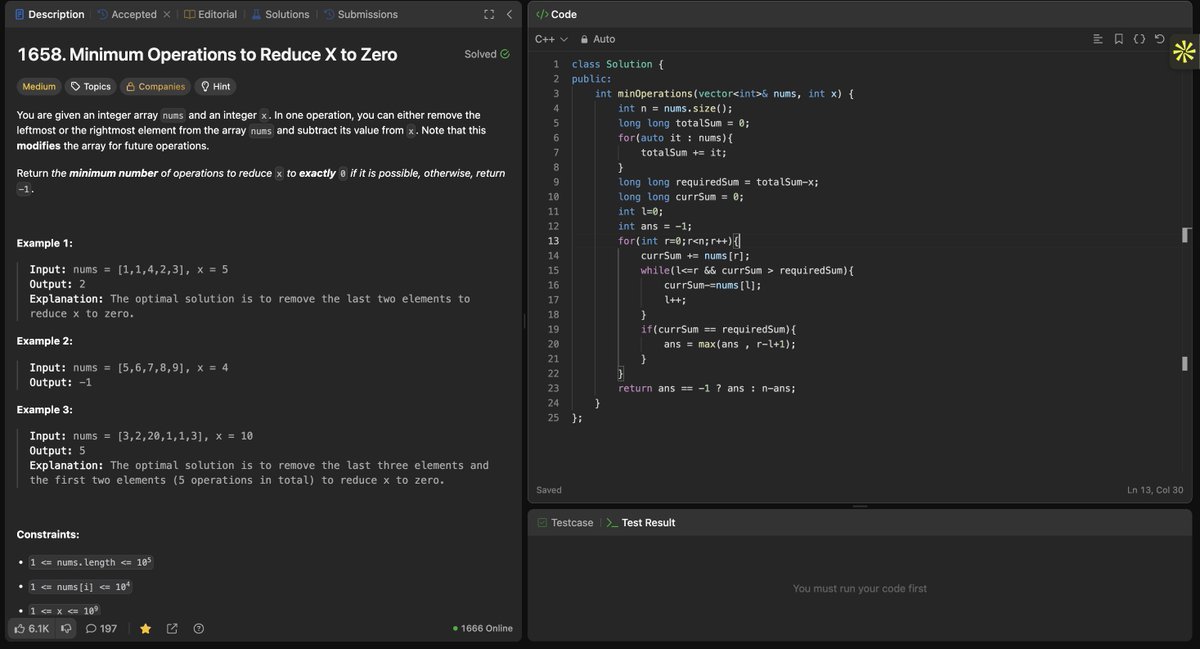Screen dimensions: 1200x649
Task: Switch to the Description tab
Action: tap(48, 14)
